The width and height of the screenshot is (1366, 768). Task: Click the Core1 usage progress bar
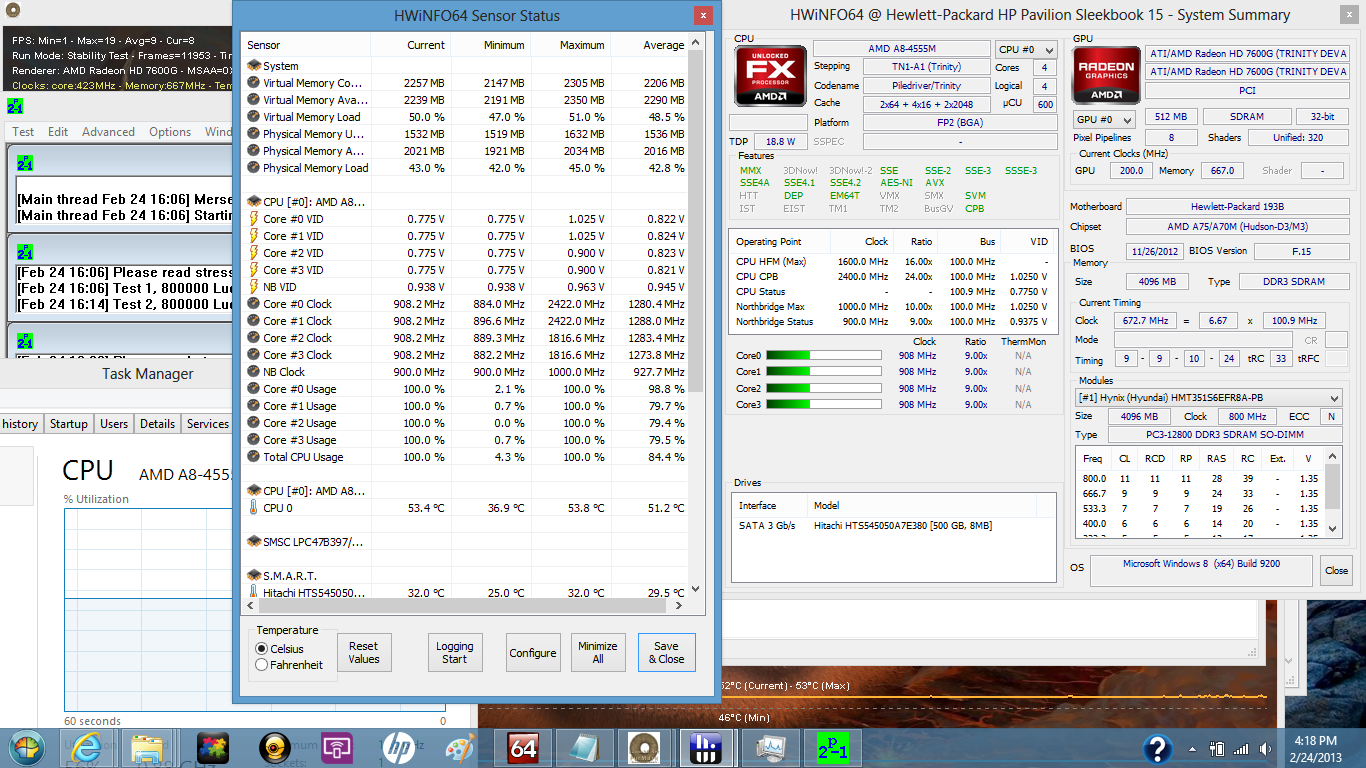[x=824, y=371]
